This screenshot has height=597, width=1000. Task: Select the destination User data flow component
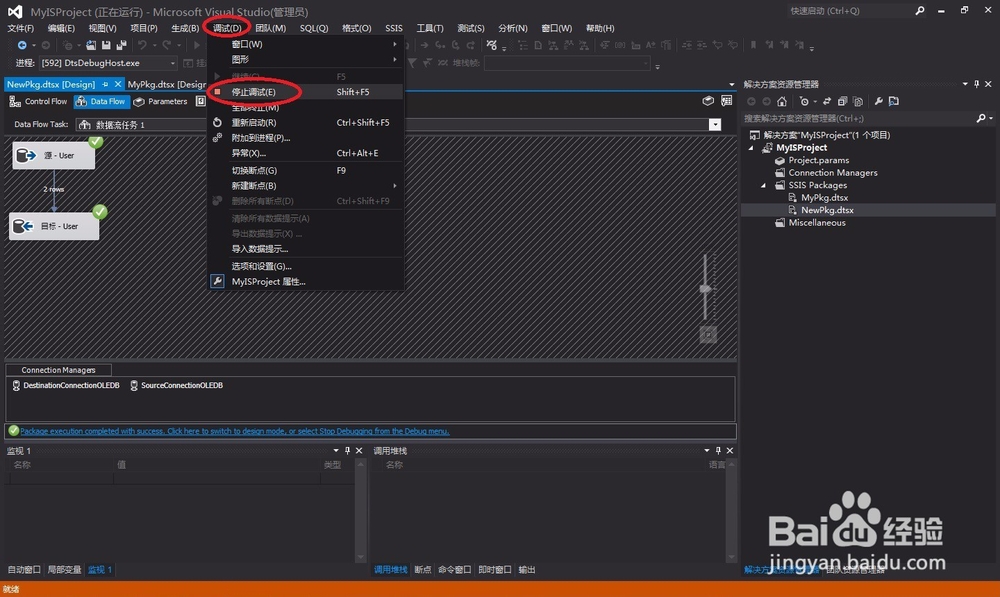point(54,226)
